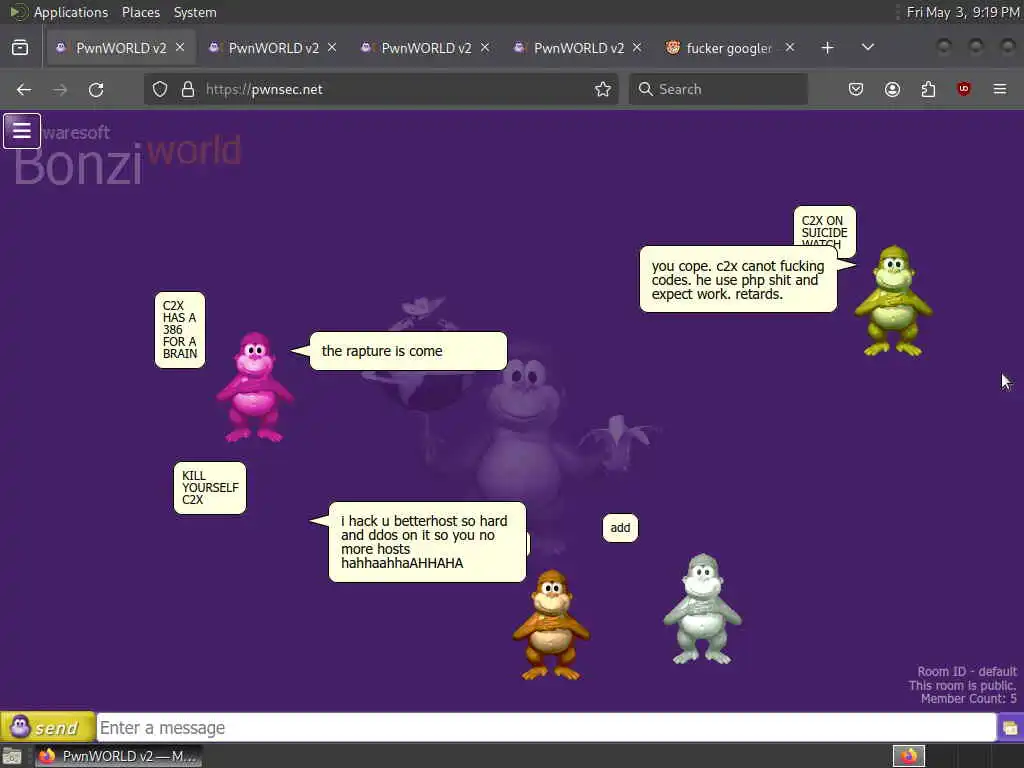Click show desktop icon in bottom panel
The width and height of the screenshot is (1024, 768).
12,756
